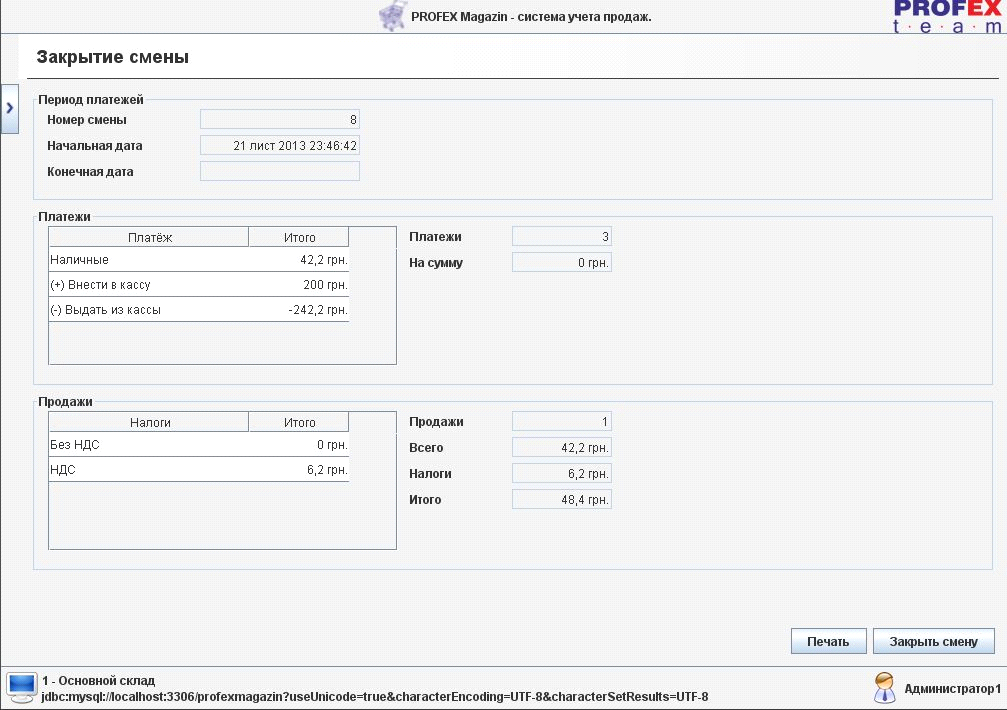
Task: Select the Без НДС row
Action: click(x=199, y=445)
